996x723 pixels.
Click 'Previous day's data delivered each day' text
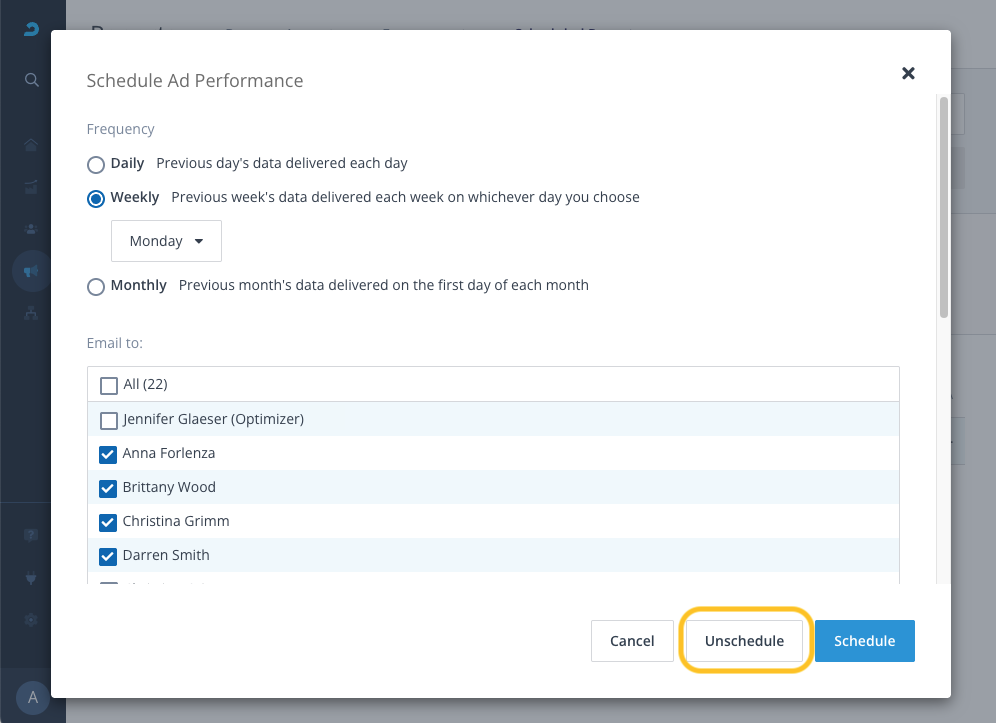[282, 163]
